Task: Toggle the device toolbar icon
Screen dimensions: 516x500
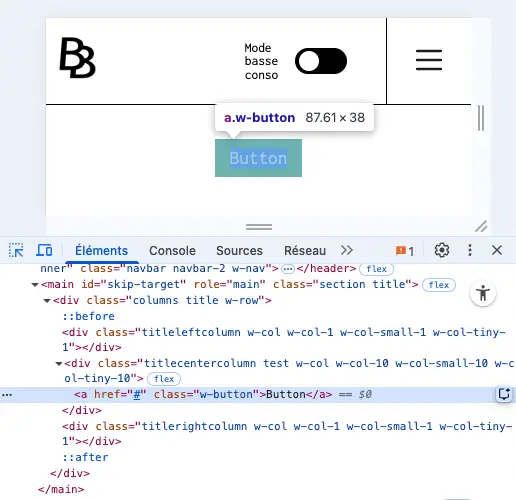Action: pyautogui.click(x=44, y=250)
